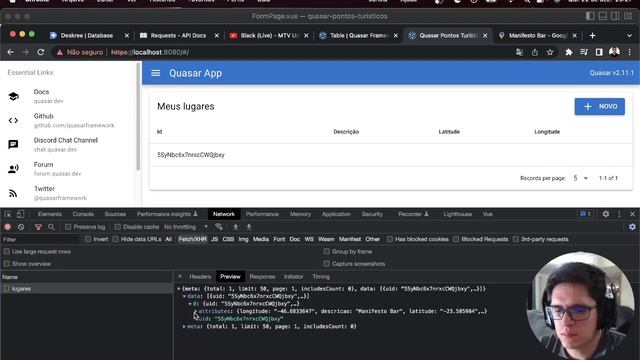
Task: Enable Use large request rows checkbox
Action: tap(7, 251)
